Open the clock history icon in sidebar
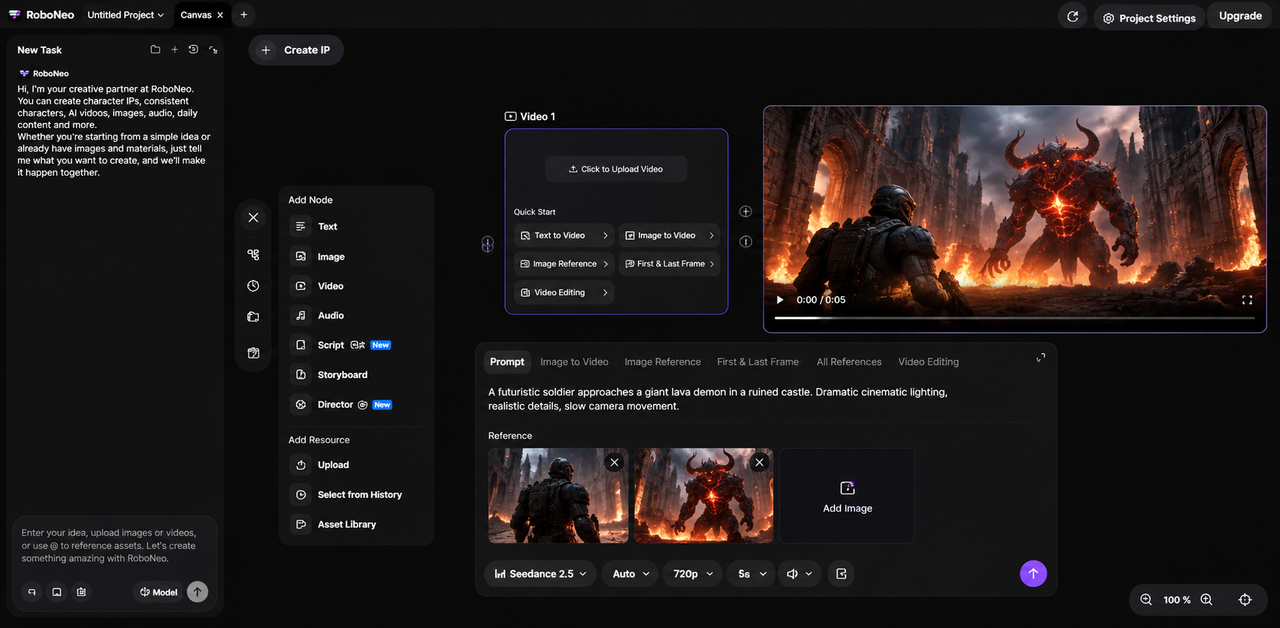This screenshot has width=1280, height=628. (253, 286)
